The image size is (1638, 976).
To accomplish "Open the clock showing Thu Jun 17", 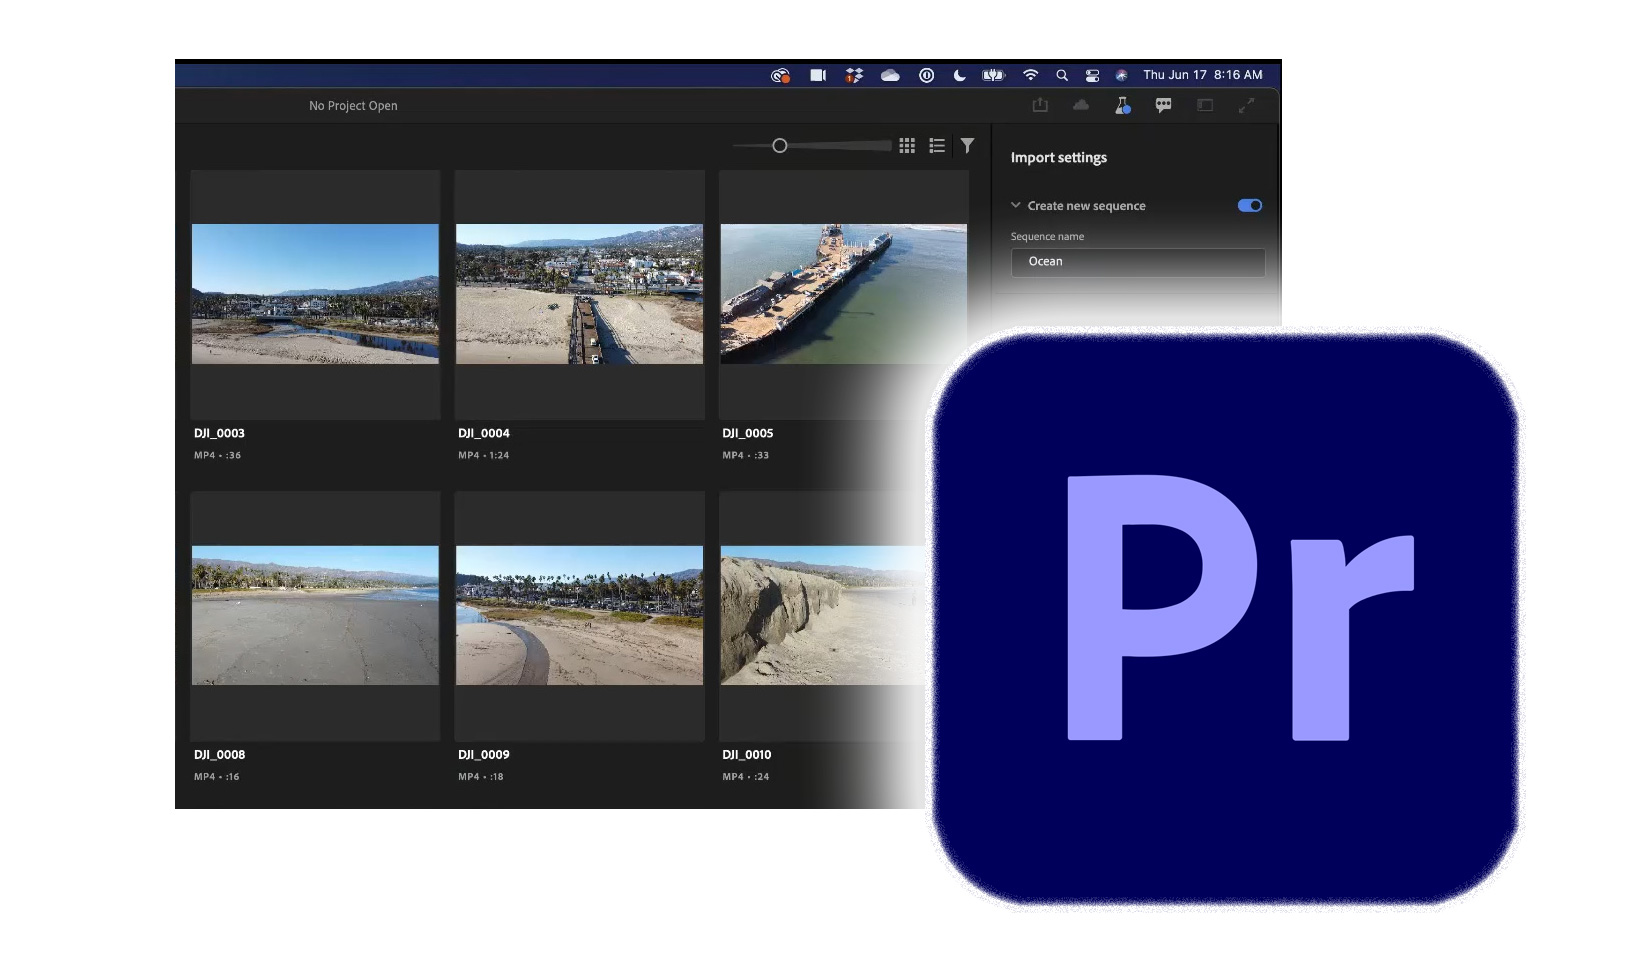I will click(x=1203, y=75).
